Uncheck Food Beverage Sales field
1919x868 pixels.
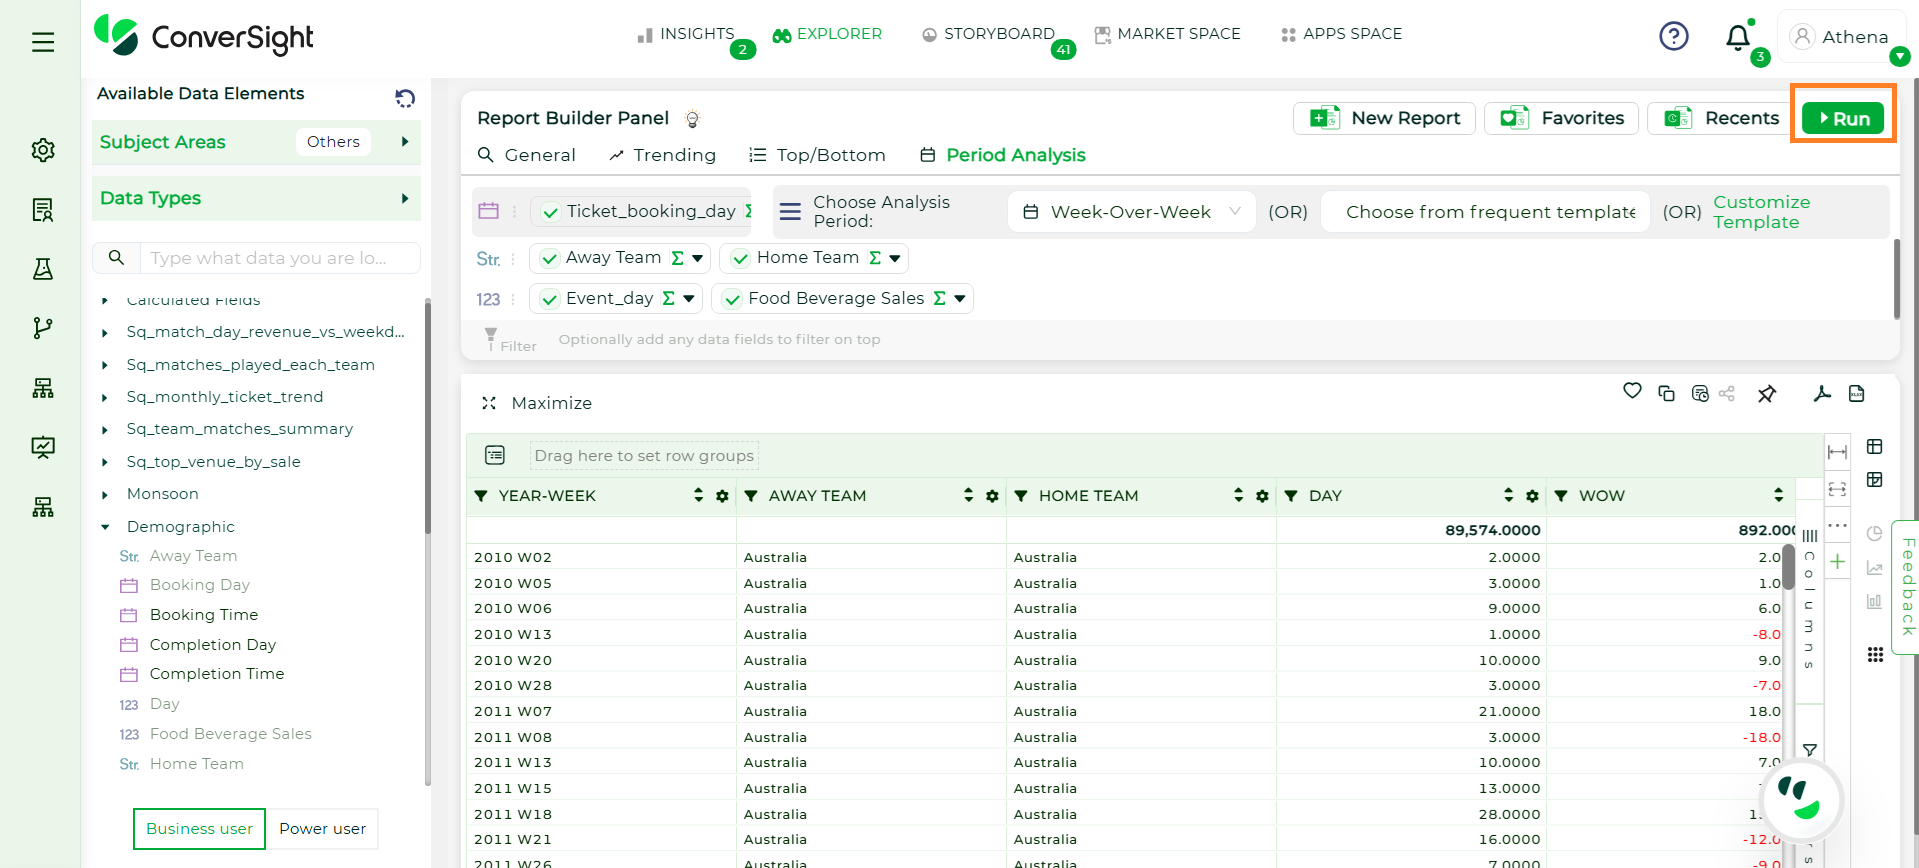(x=732, y=299)
